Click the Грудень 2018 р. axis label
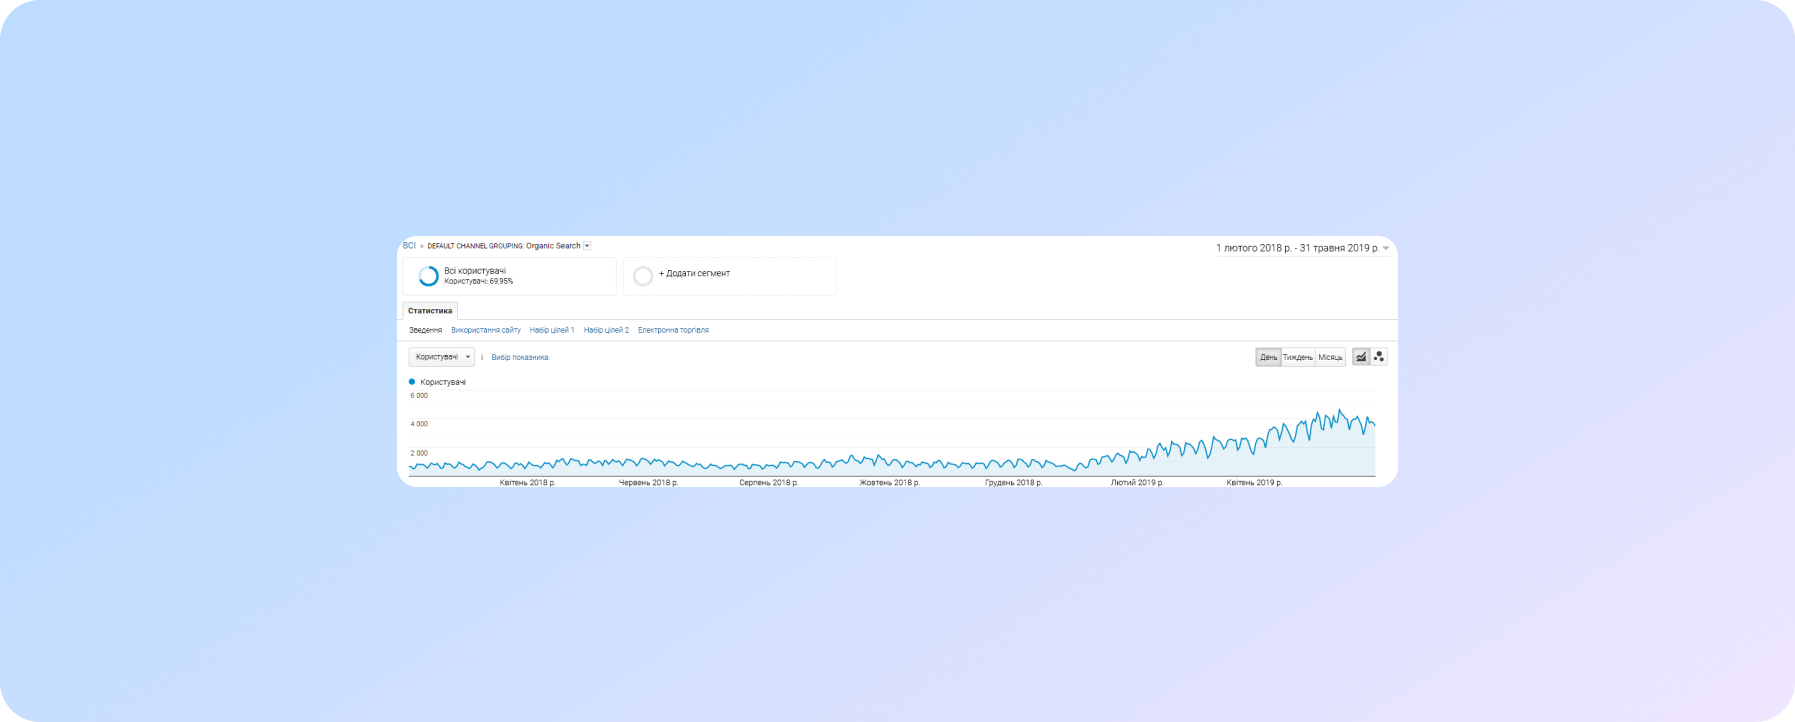 pos(1013,482)
